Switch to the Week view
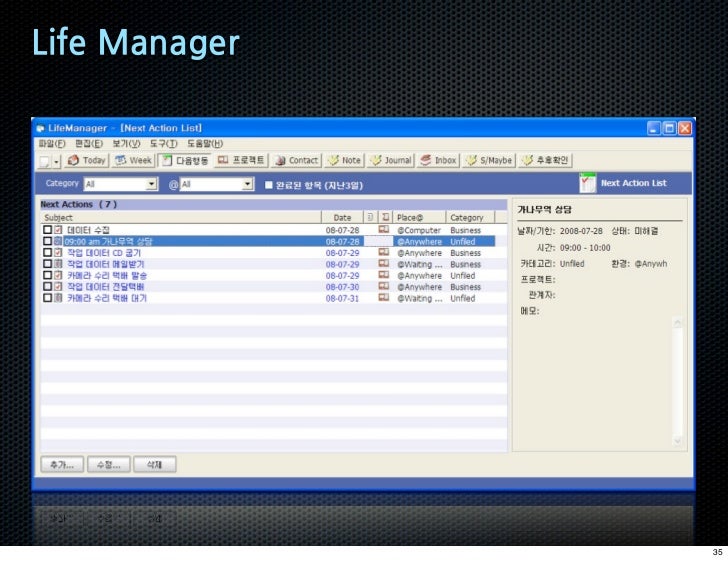The height and width of the screenshot is (561, 728). point(134,161)
